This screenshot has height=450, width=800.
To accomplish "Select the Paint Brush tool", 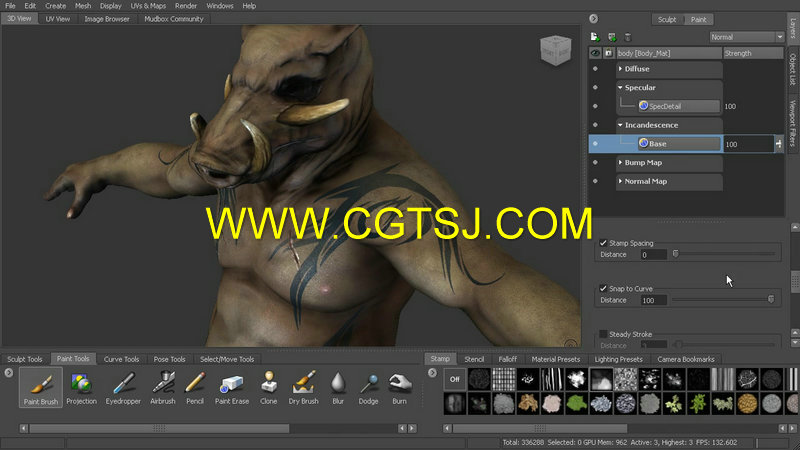I will [41, 387].
